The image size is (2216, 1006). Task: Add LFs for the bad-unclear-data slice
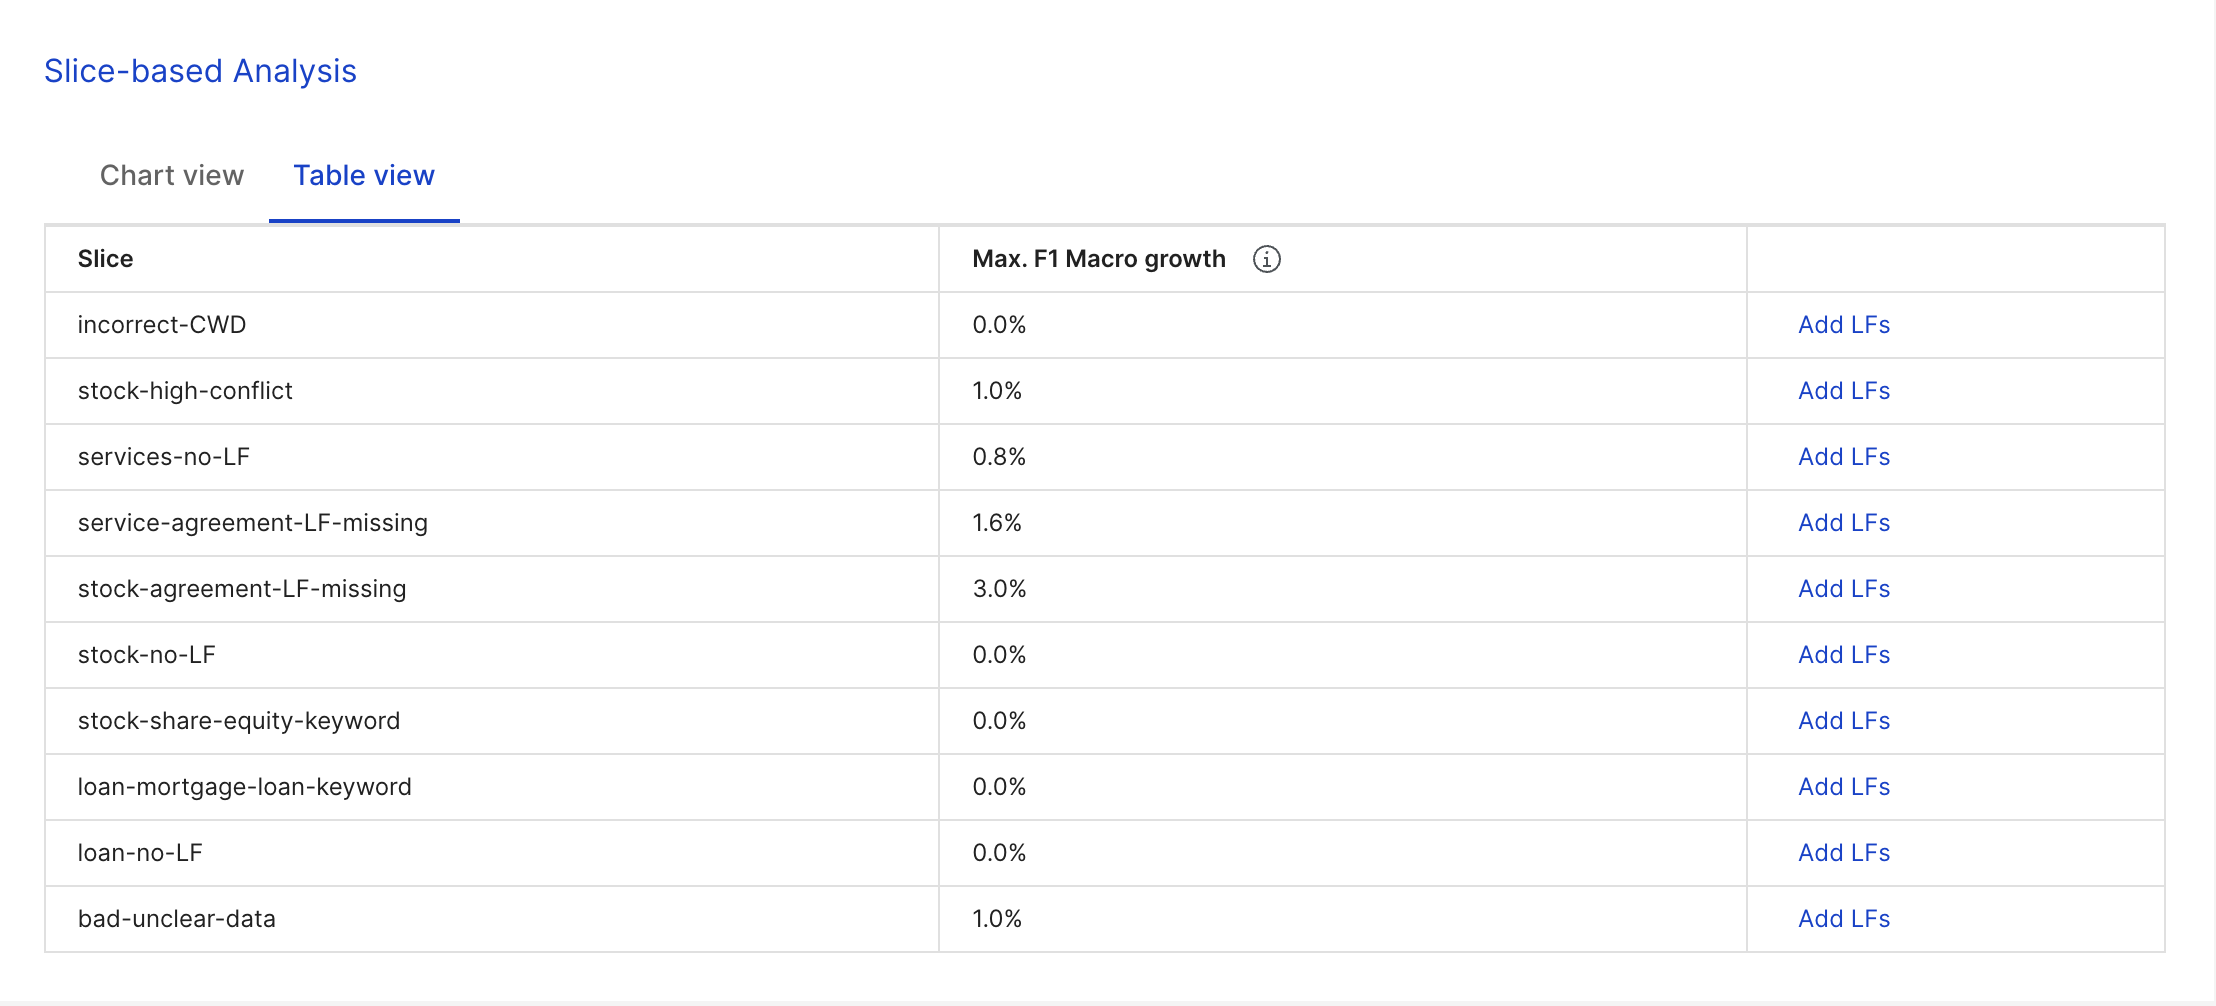point(1843,919)
